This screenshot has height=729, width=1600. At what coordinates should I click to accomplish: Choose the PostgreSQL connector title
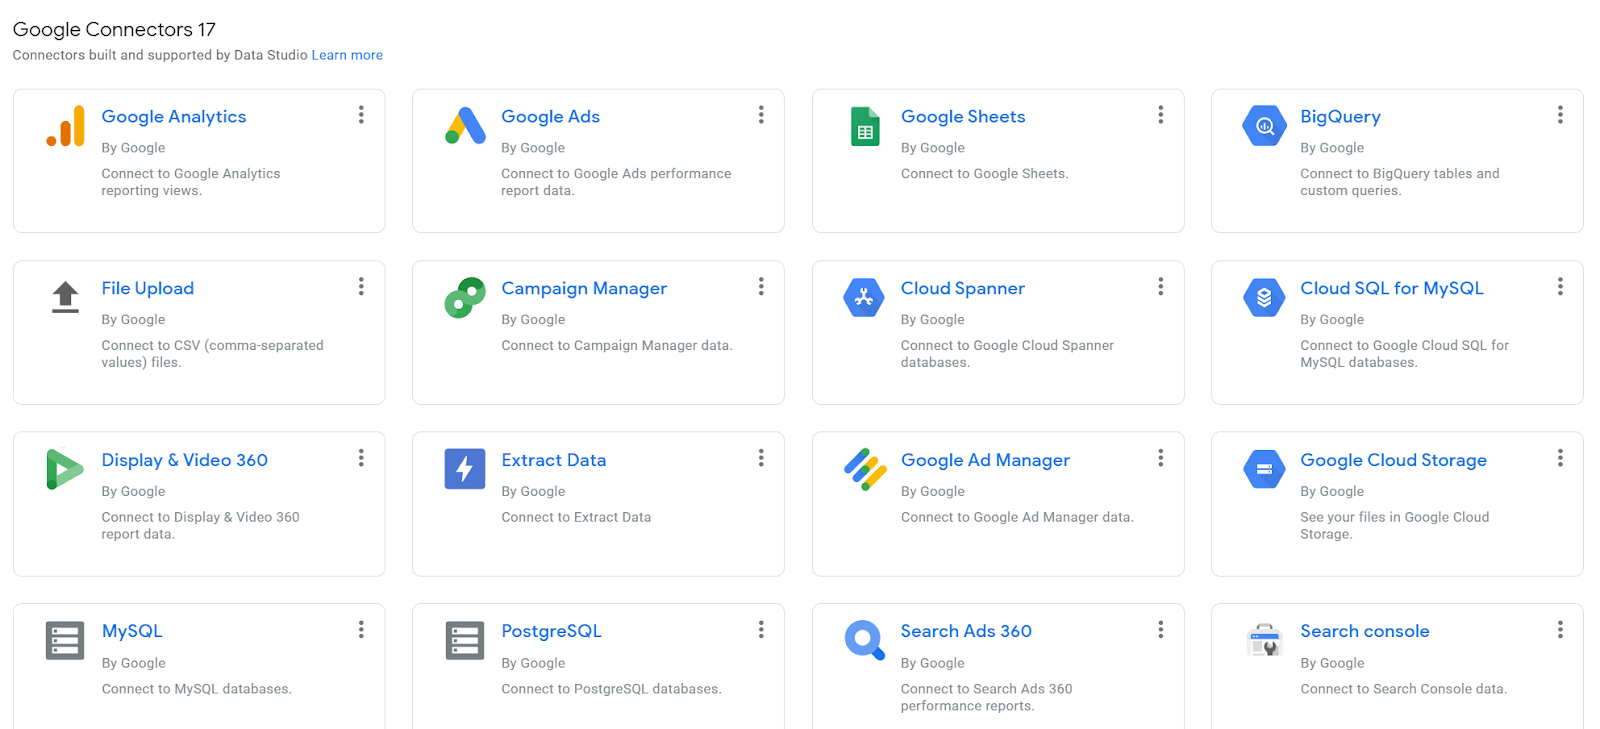click(x=551, y=632)
